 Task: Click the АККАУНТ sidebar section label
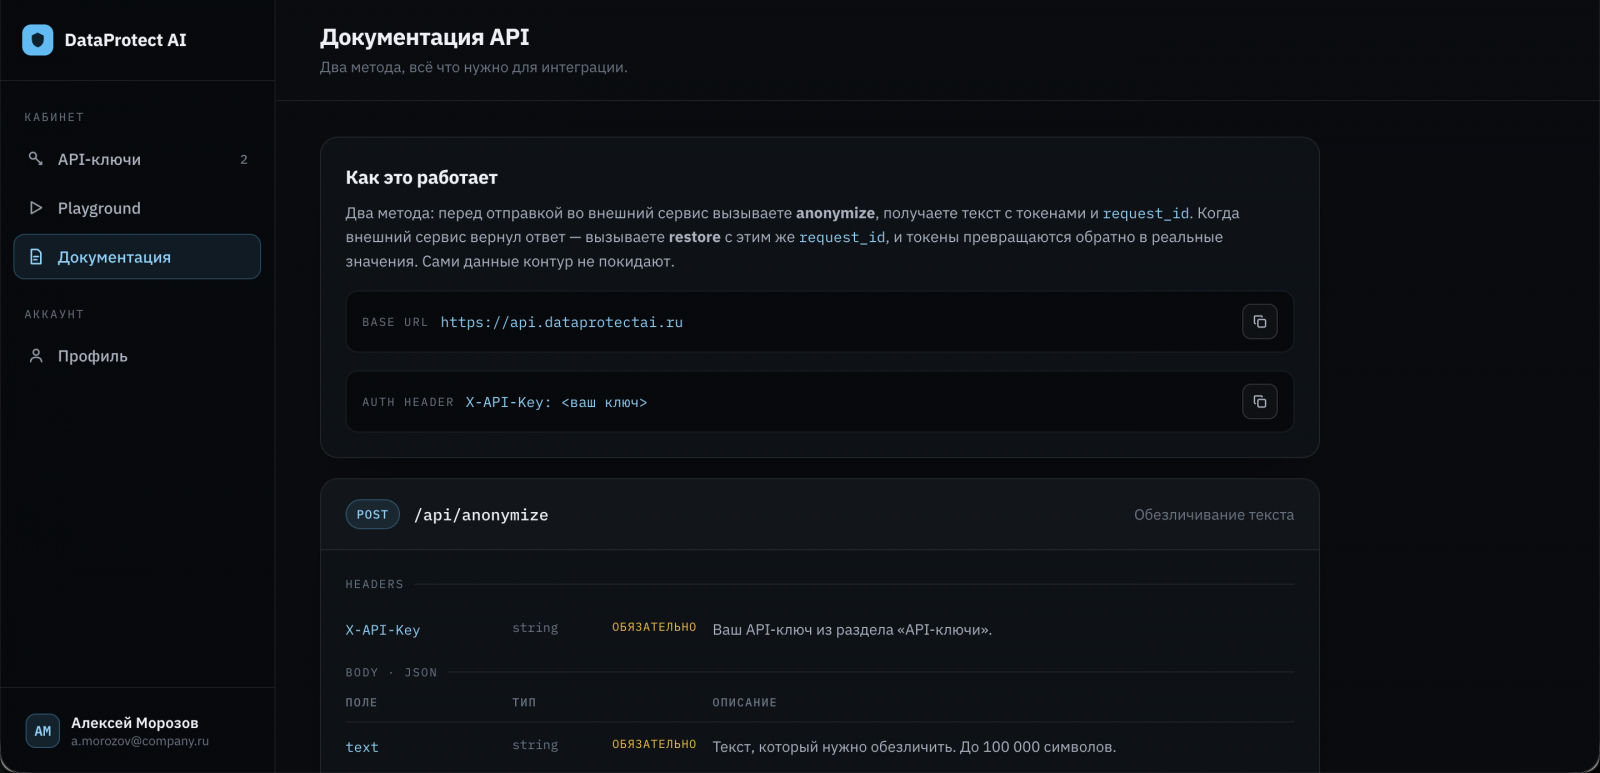click(x=54, y=314)
